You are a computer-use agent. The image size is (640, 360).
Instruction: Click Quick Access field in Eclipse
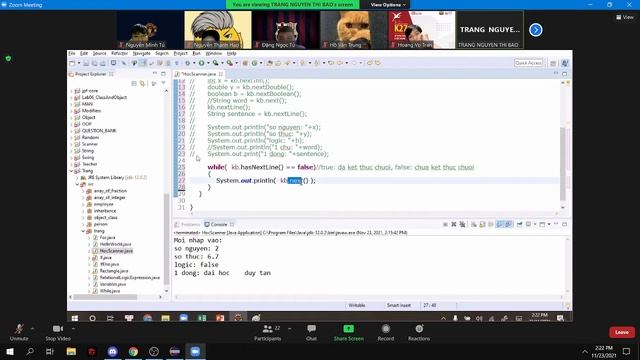pyautogui.click(x=529, y=63)
